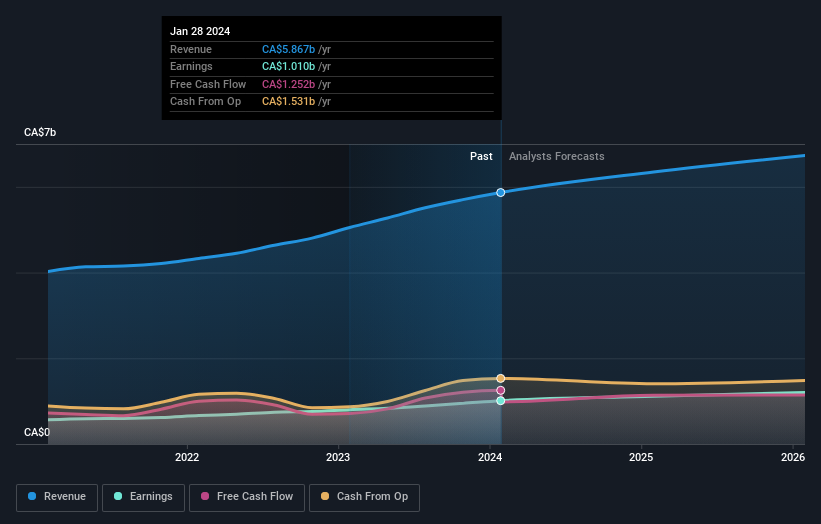Click the teal Earnings legend dot
This screenshot has width=821, height=524.
coord(118,496)
